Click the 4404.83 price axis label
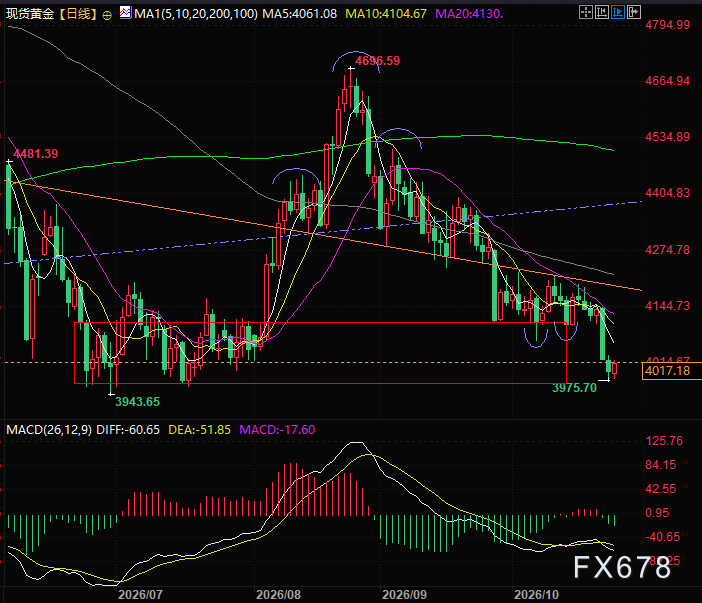The image size is (702, 603). (668, 193)
